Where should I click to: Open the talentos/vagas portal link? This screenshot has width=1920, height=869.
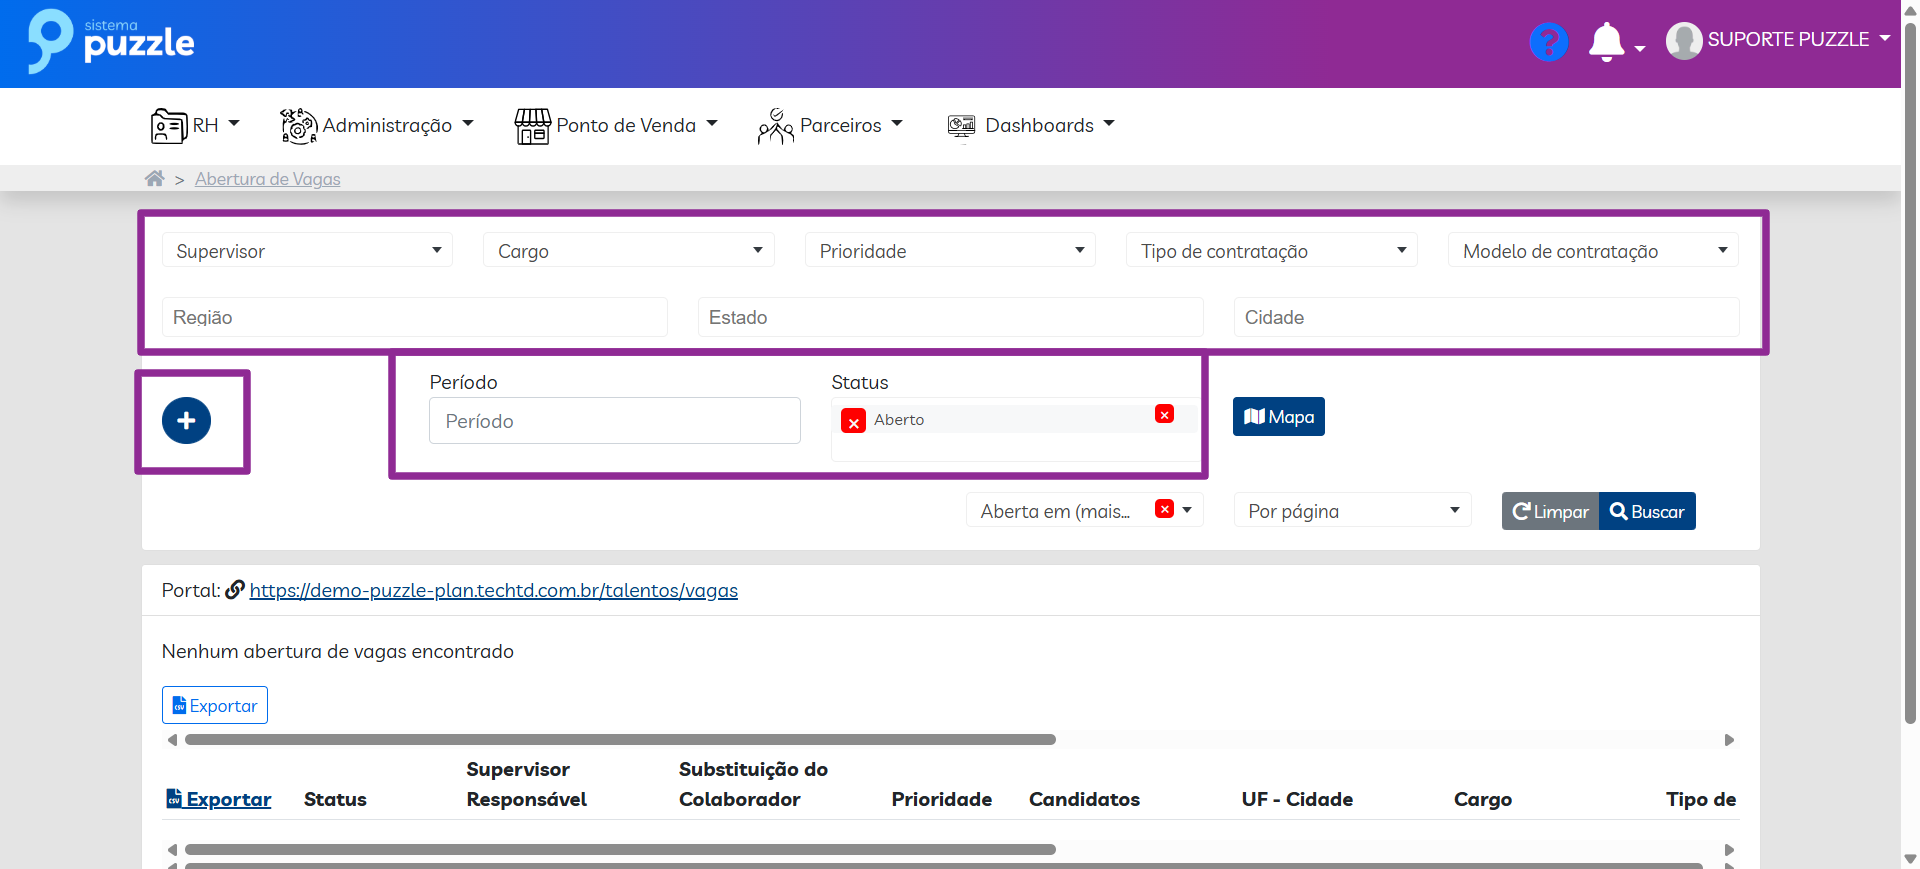[493, 591]
